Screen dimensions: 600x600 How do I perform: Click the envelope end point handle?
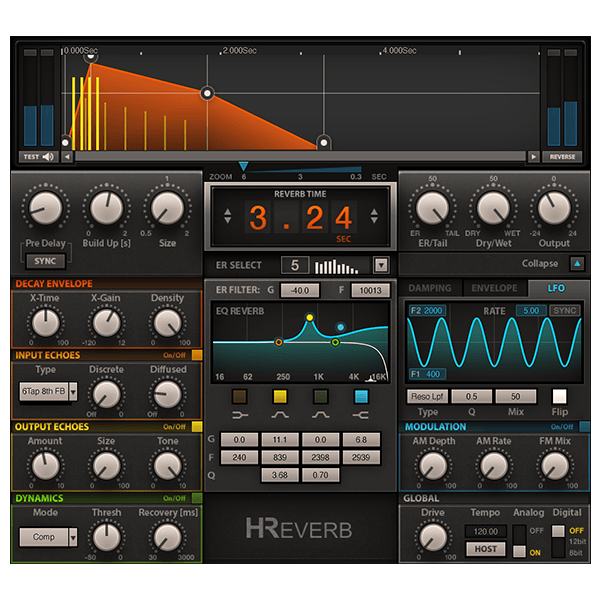(324, 143)
